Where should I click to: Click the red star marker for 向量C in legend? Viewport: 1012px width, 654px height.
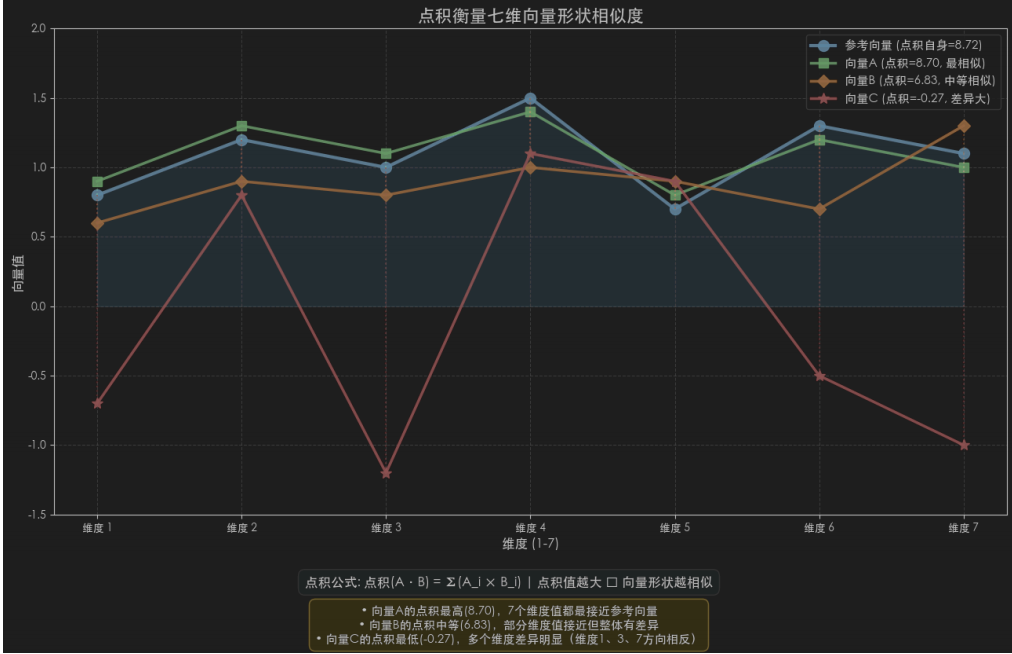(823, 99)
